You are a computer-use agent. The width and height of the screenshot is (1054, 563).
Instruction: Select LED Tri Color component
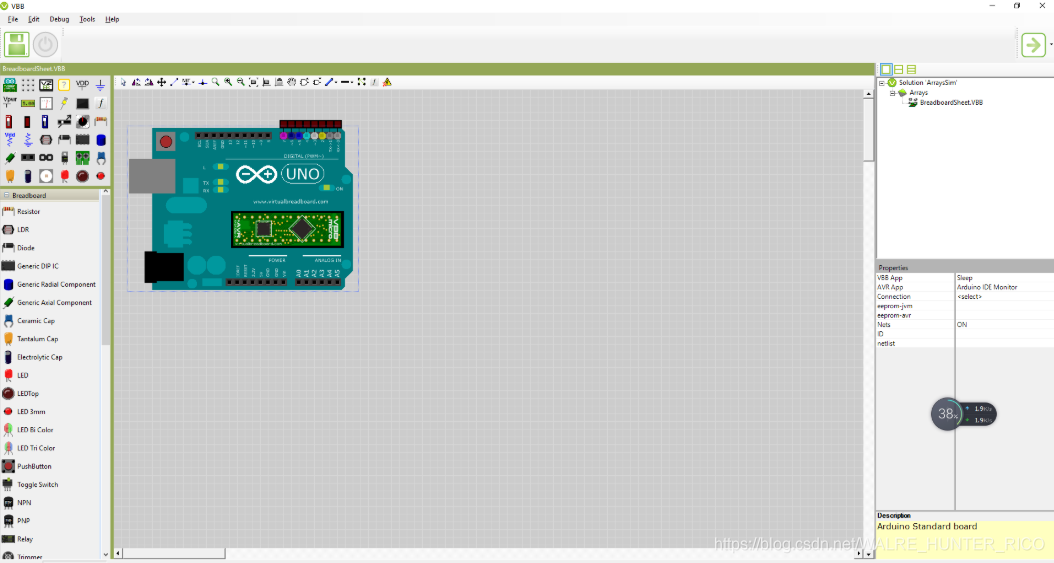[36, 448]
